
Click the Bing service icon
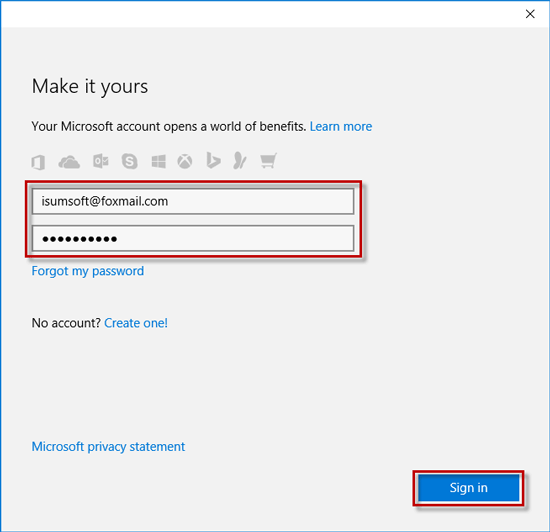click(213, 161)
